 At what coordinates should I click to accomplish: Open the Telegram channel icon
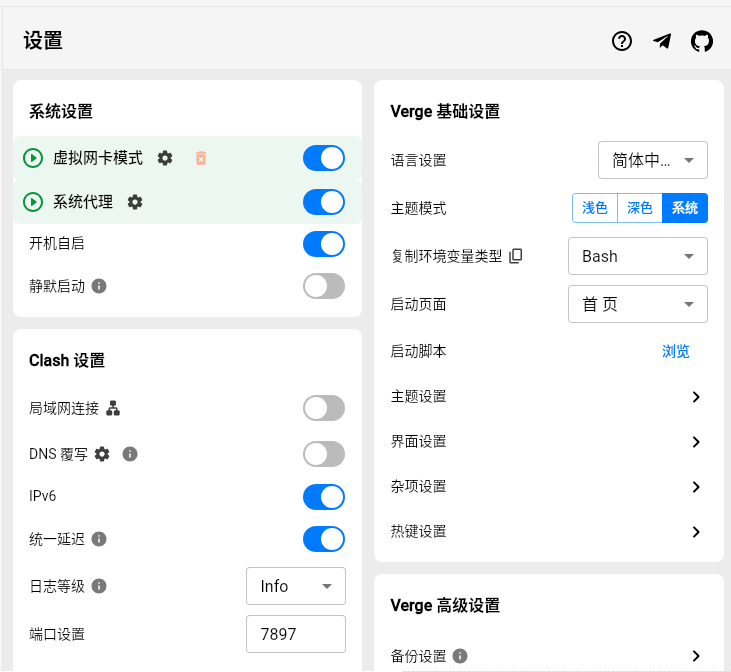[662, 42]
